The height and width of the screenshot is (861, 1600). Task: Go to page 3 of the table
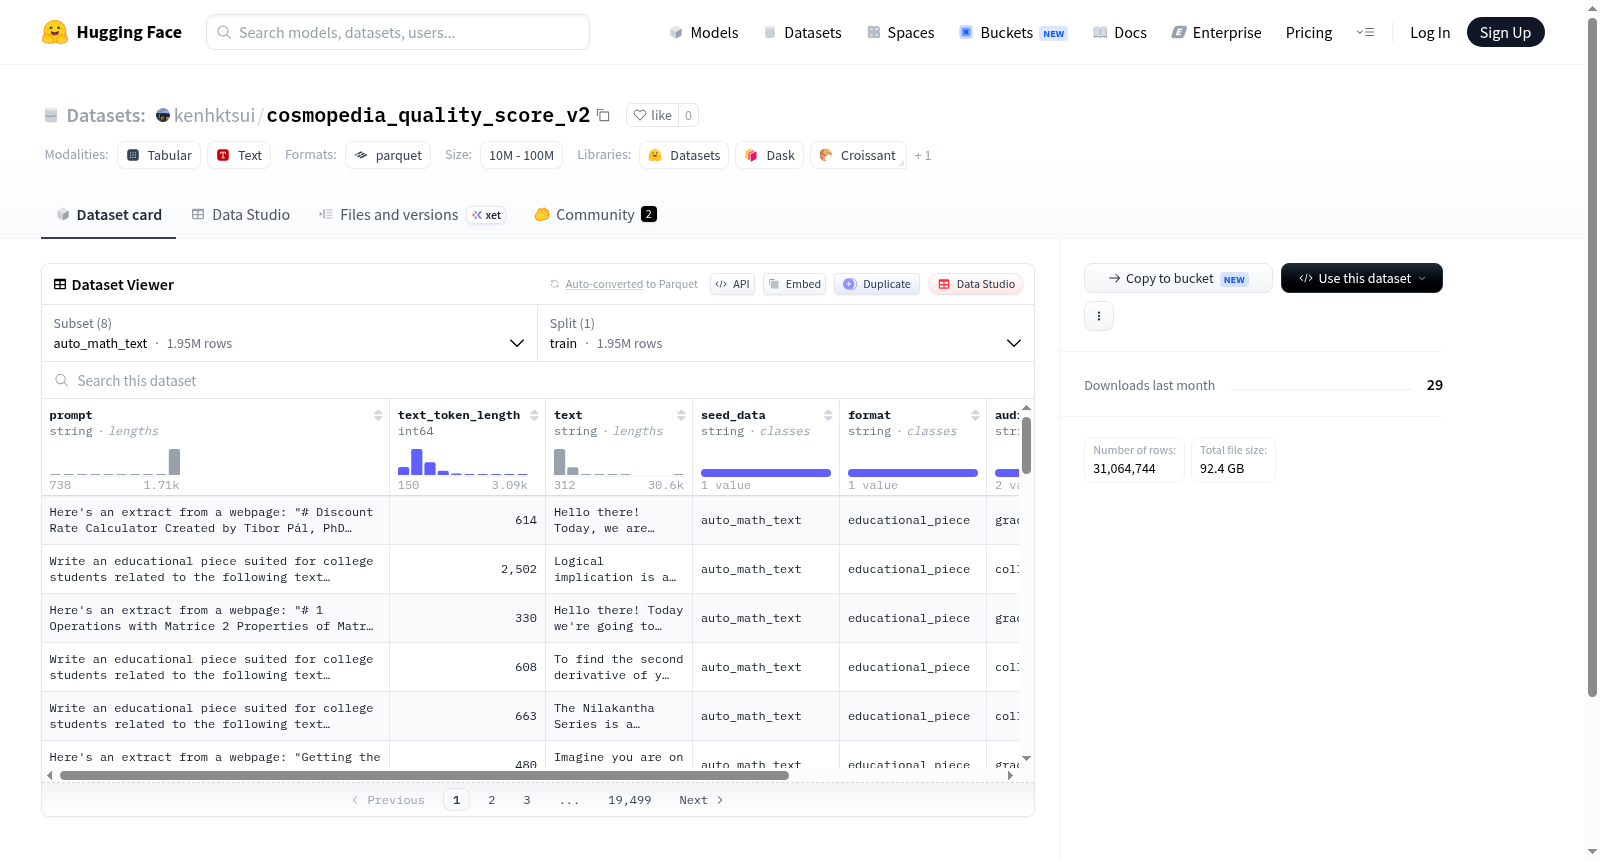click(527, 800)
